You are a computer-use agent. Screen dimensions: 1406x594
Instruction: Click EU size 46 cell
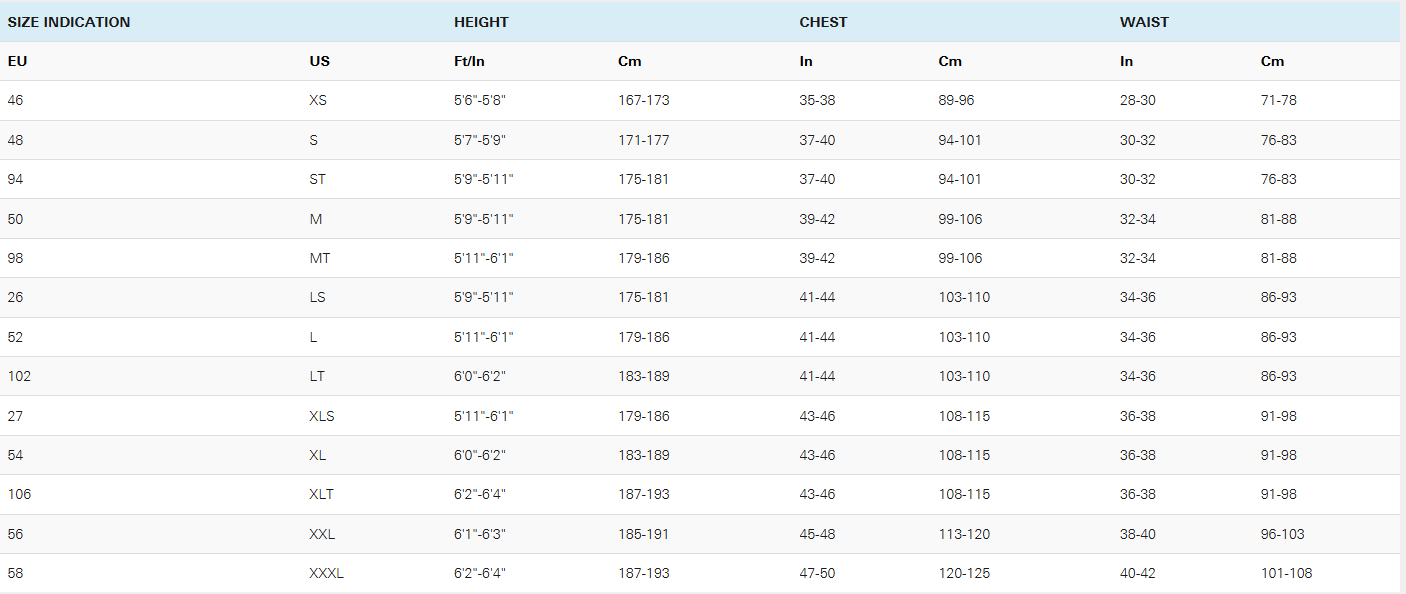(x=15, y=100)
